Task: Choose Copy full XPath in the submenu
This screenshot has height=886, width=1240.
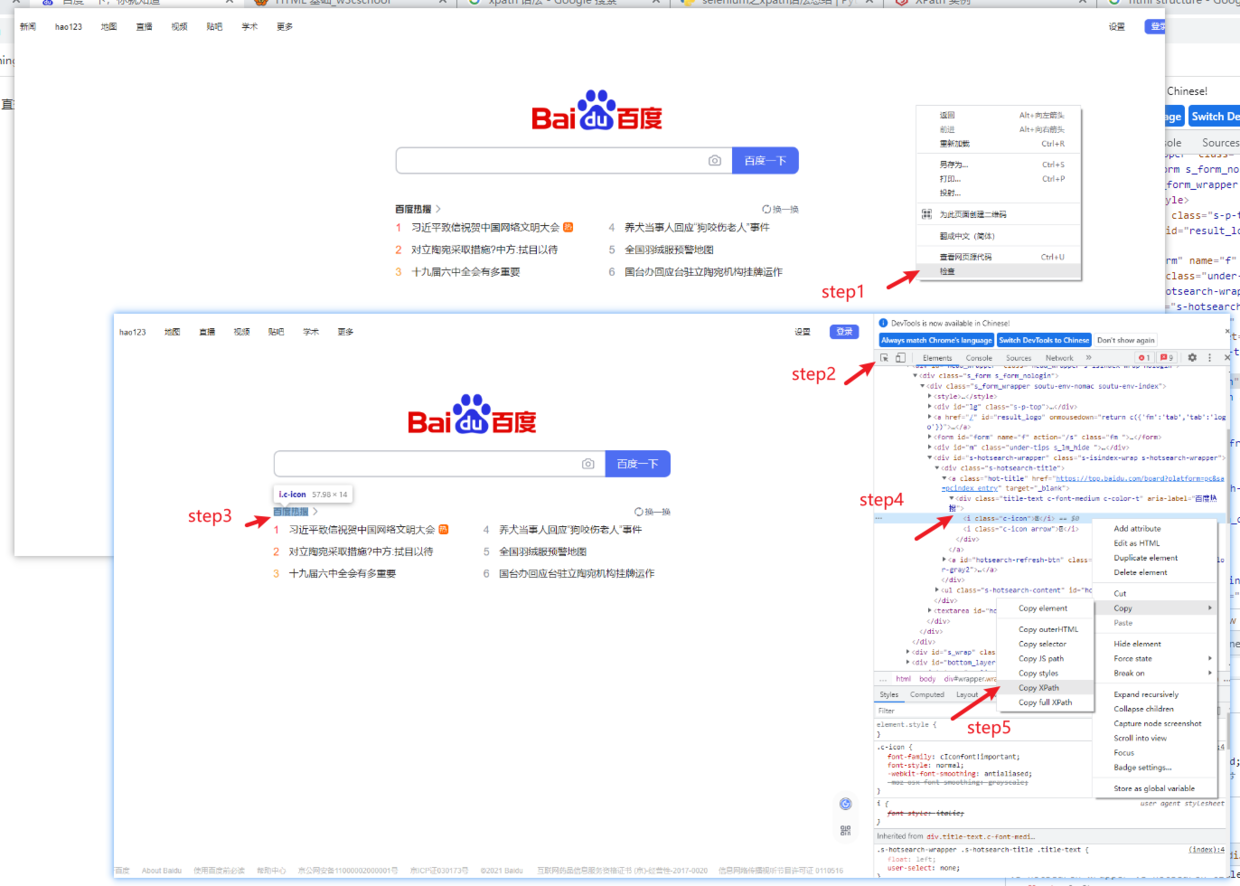Action: 1044,702
